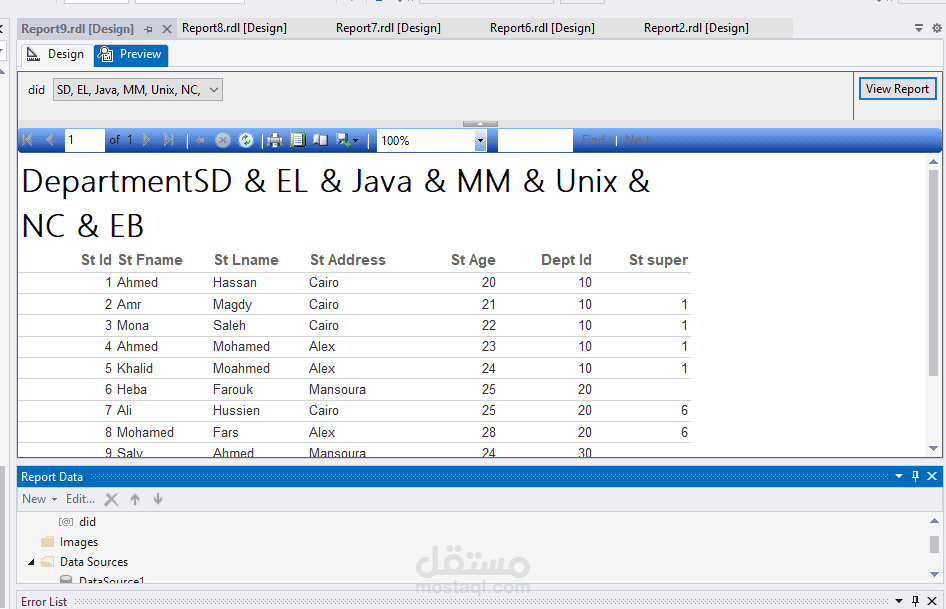
Task: Click the current page number field
Action: [84, 140]
